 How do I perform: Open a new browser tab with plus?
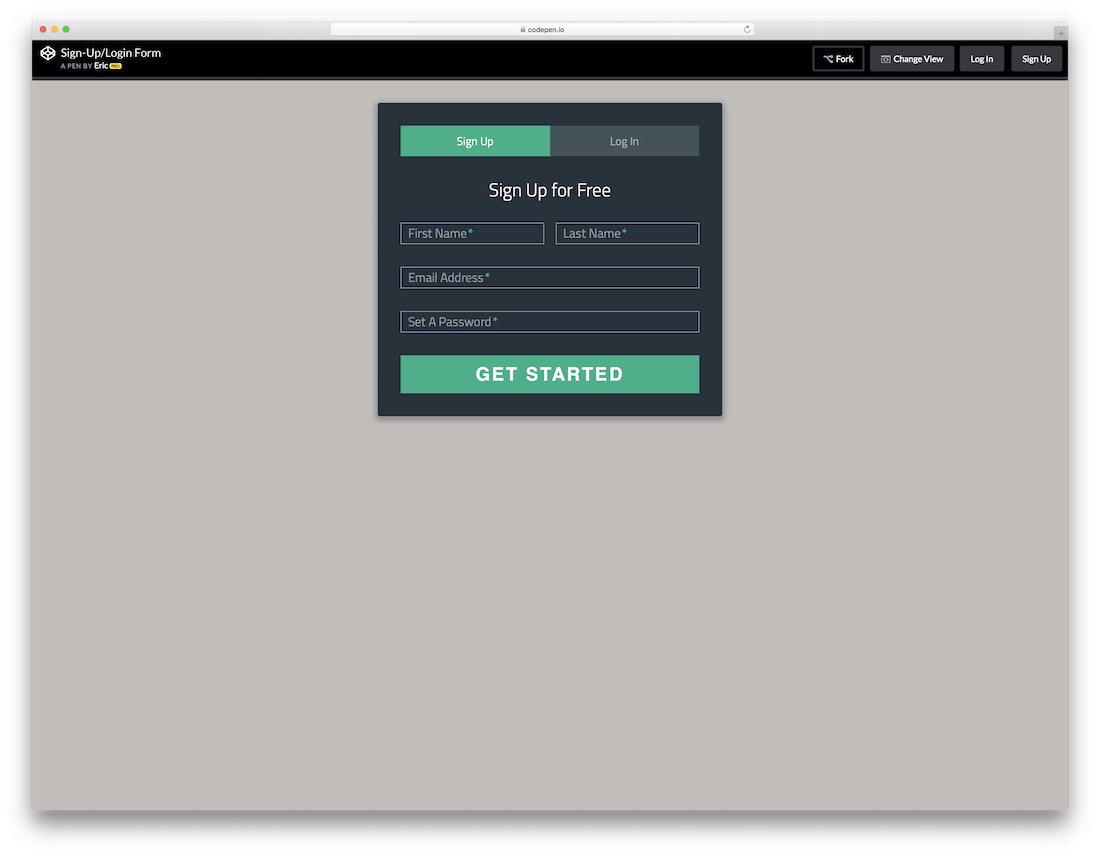(1061, 33)
